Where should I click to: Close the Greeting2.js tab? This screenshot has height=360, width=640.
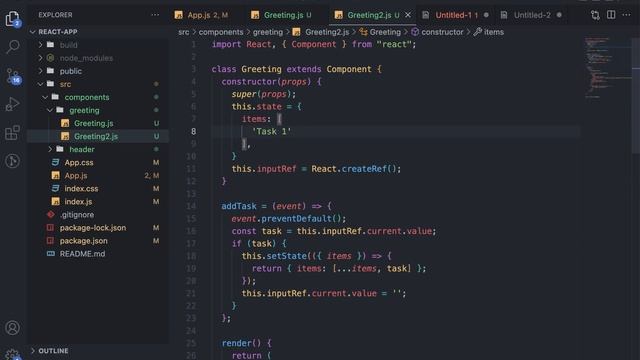click(x=408, y=15)
